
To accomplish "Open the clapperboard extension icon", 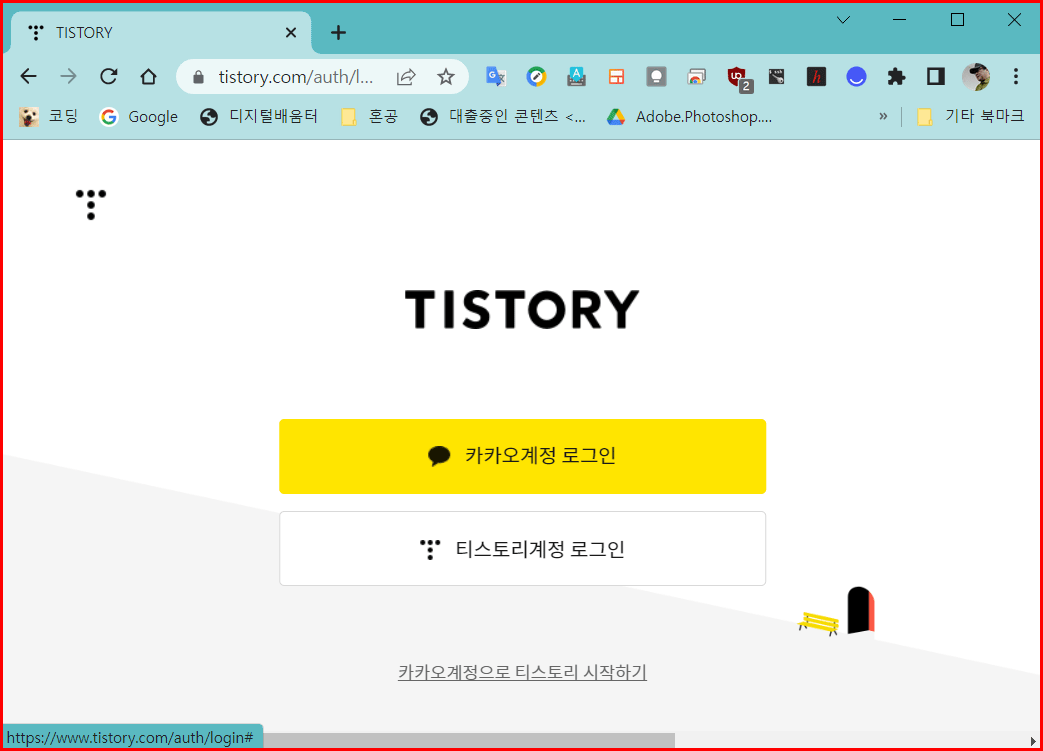I will 776,77.
